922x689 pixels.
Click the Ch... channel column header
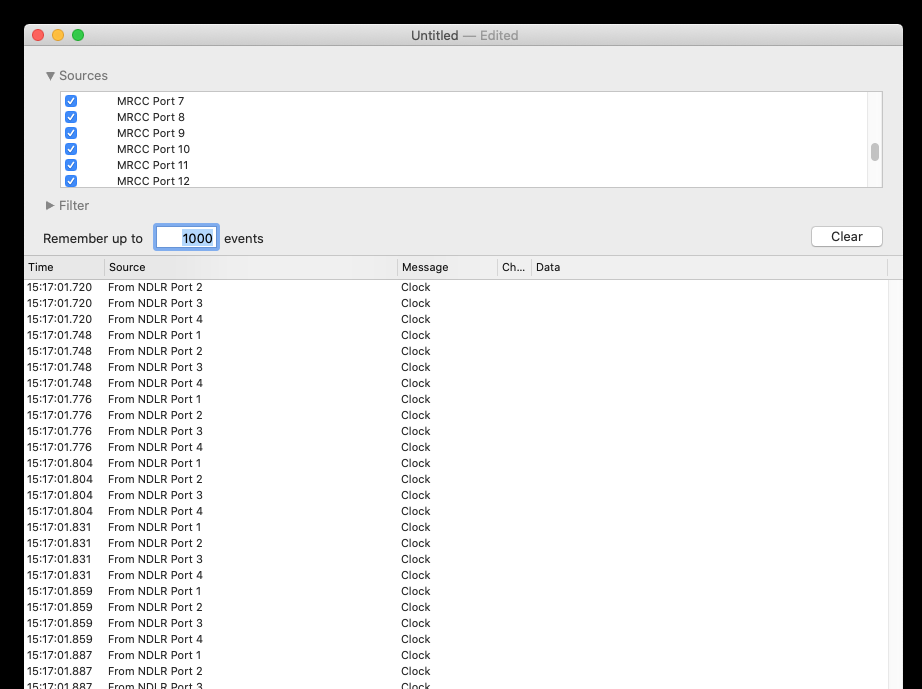pos(513,267)
